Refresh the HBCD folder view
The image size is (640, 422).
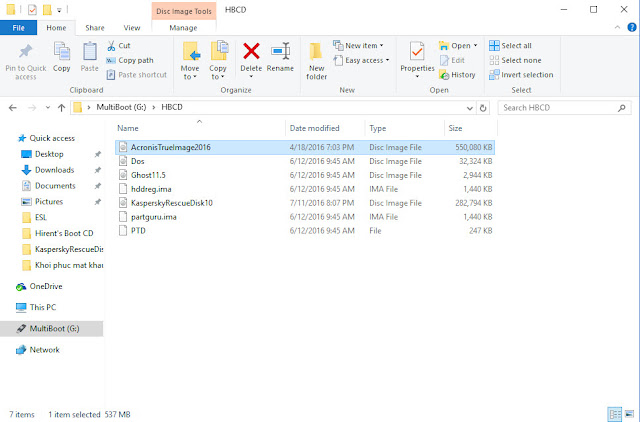click(483, 108)
